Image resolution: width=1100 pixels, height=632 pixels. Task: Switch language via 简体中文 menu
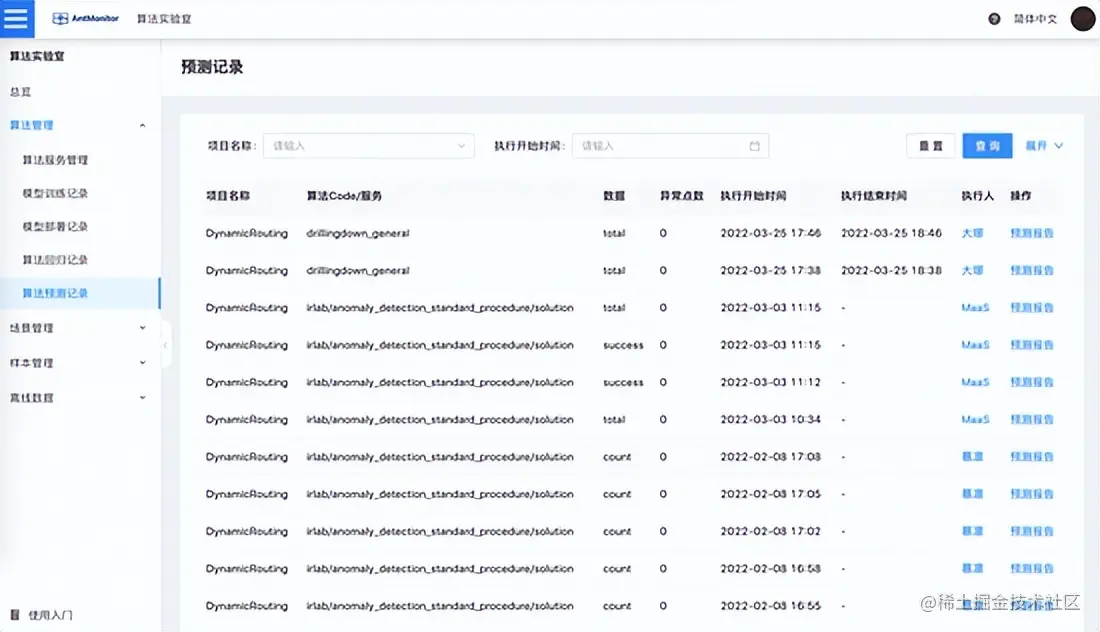coord(1035,18)
